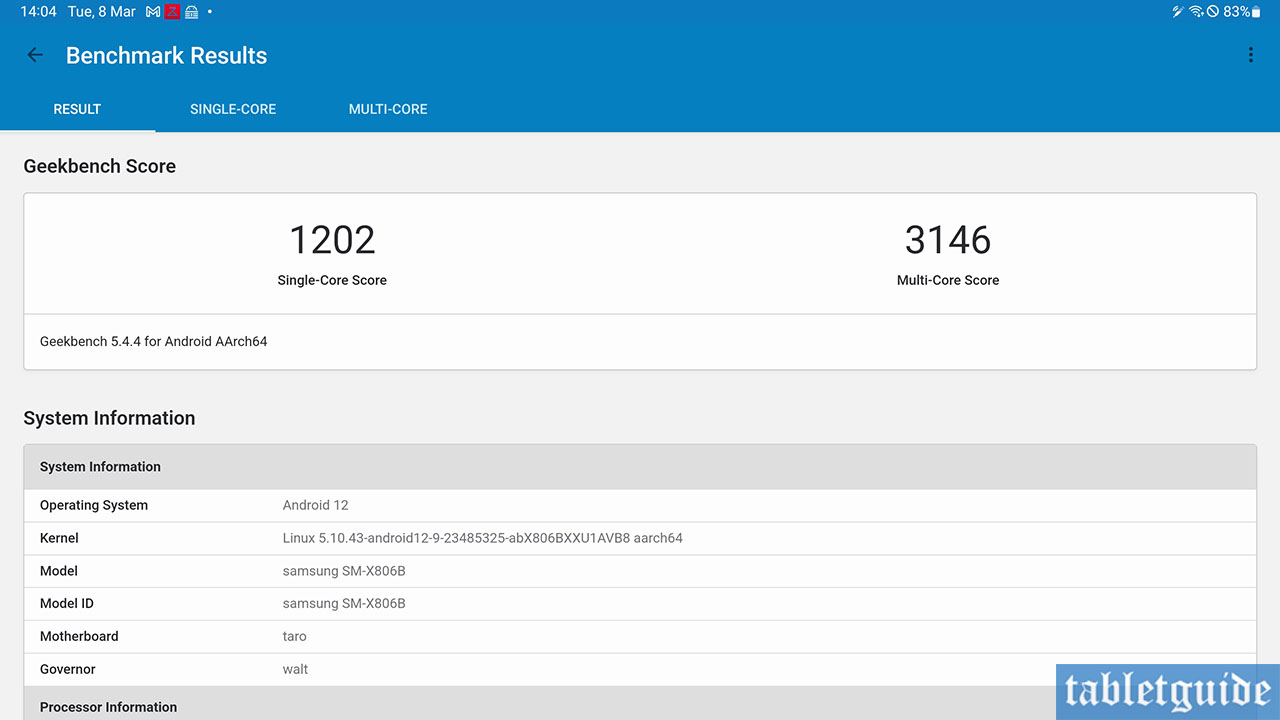Click the Kernel row label
The image size is (1280, 720).
click(59, 538)
